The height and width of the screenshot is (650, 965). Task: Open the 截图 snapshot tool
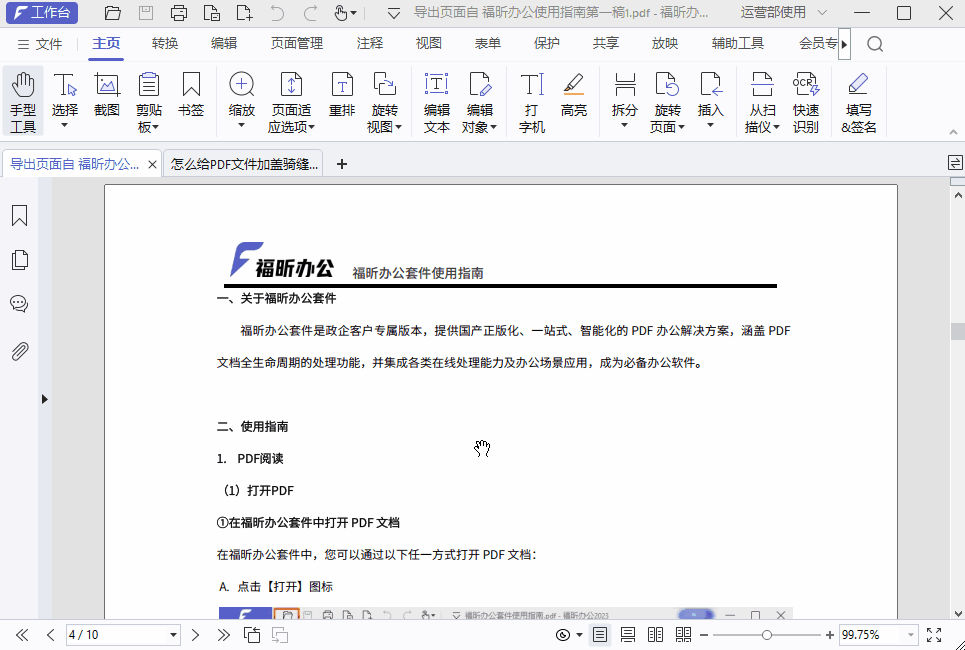[106, 100]
